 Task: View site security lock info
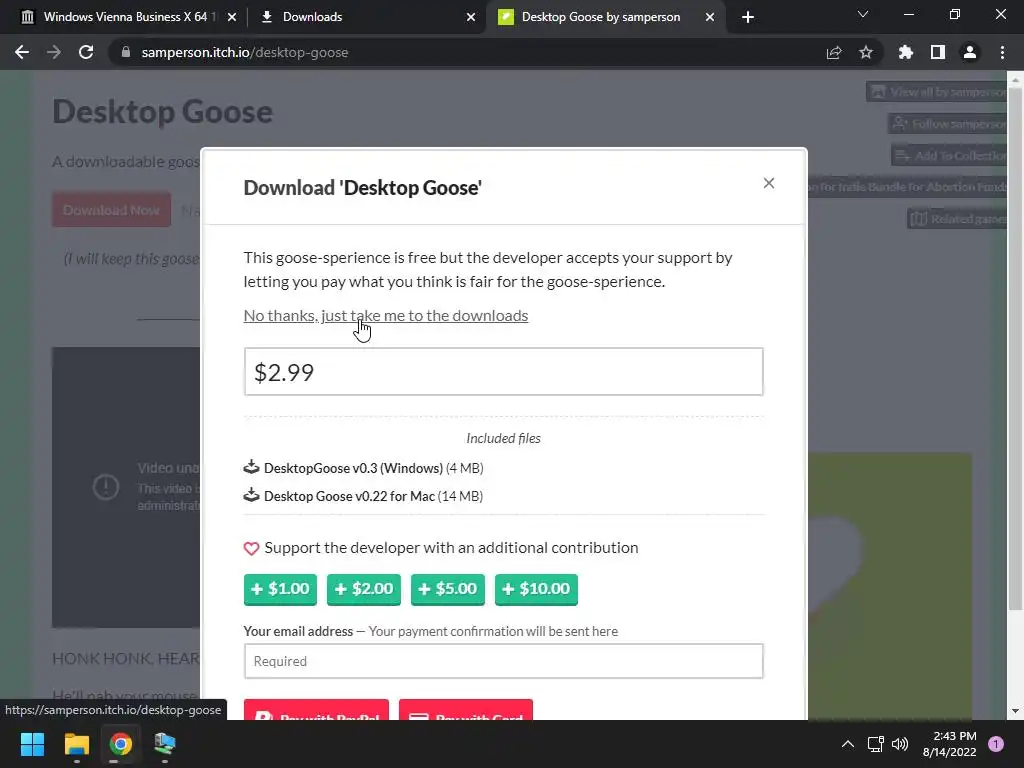[x=126, y=52]
